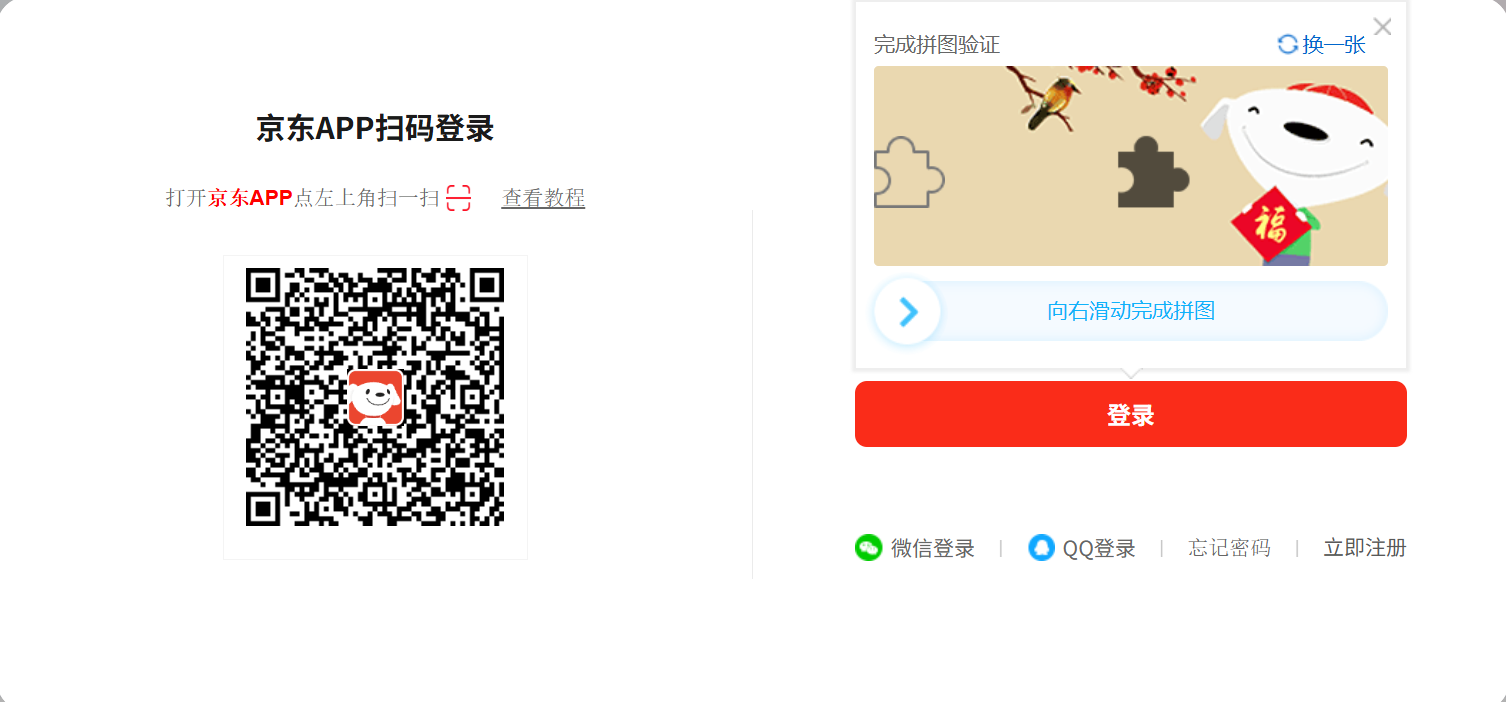Open the 忘记密码 link
This screenshot has height=702, width=1506.
click(1229, 548)
